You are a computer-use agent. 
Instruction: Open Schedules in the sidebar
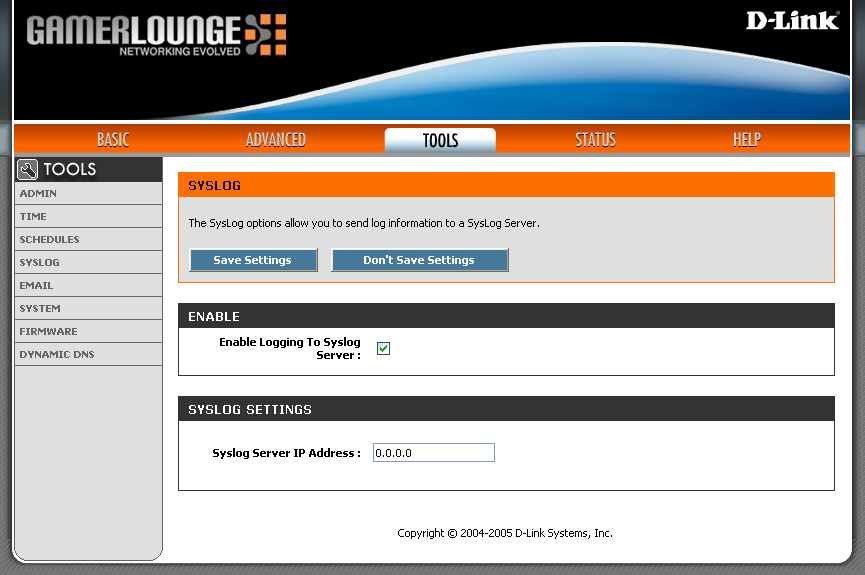(x=89, y=239)
